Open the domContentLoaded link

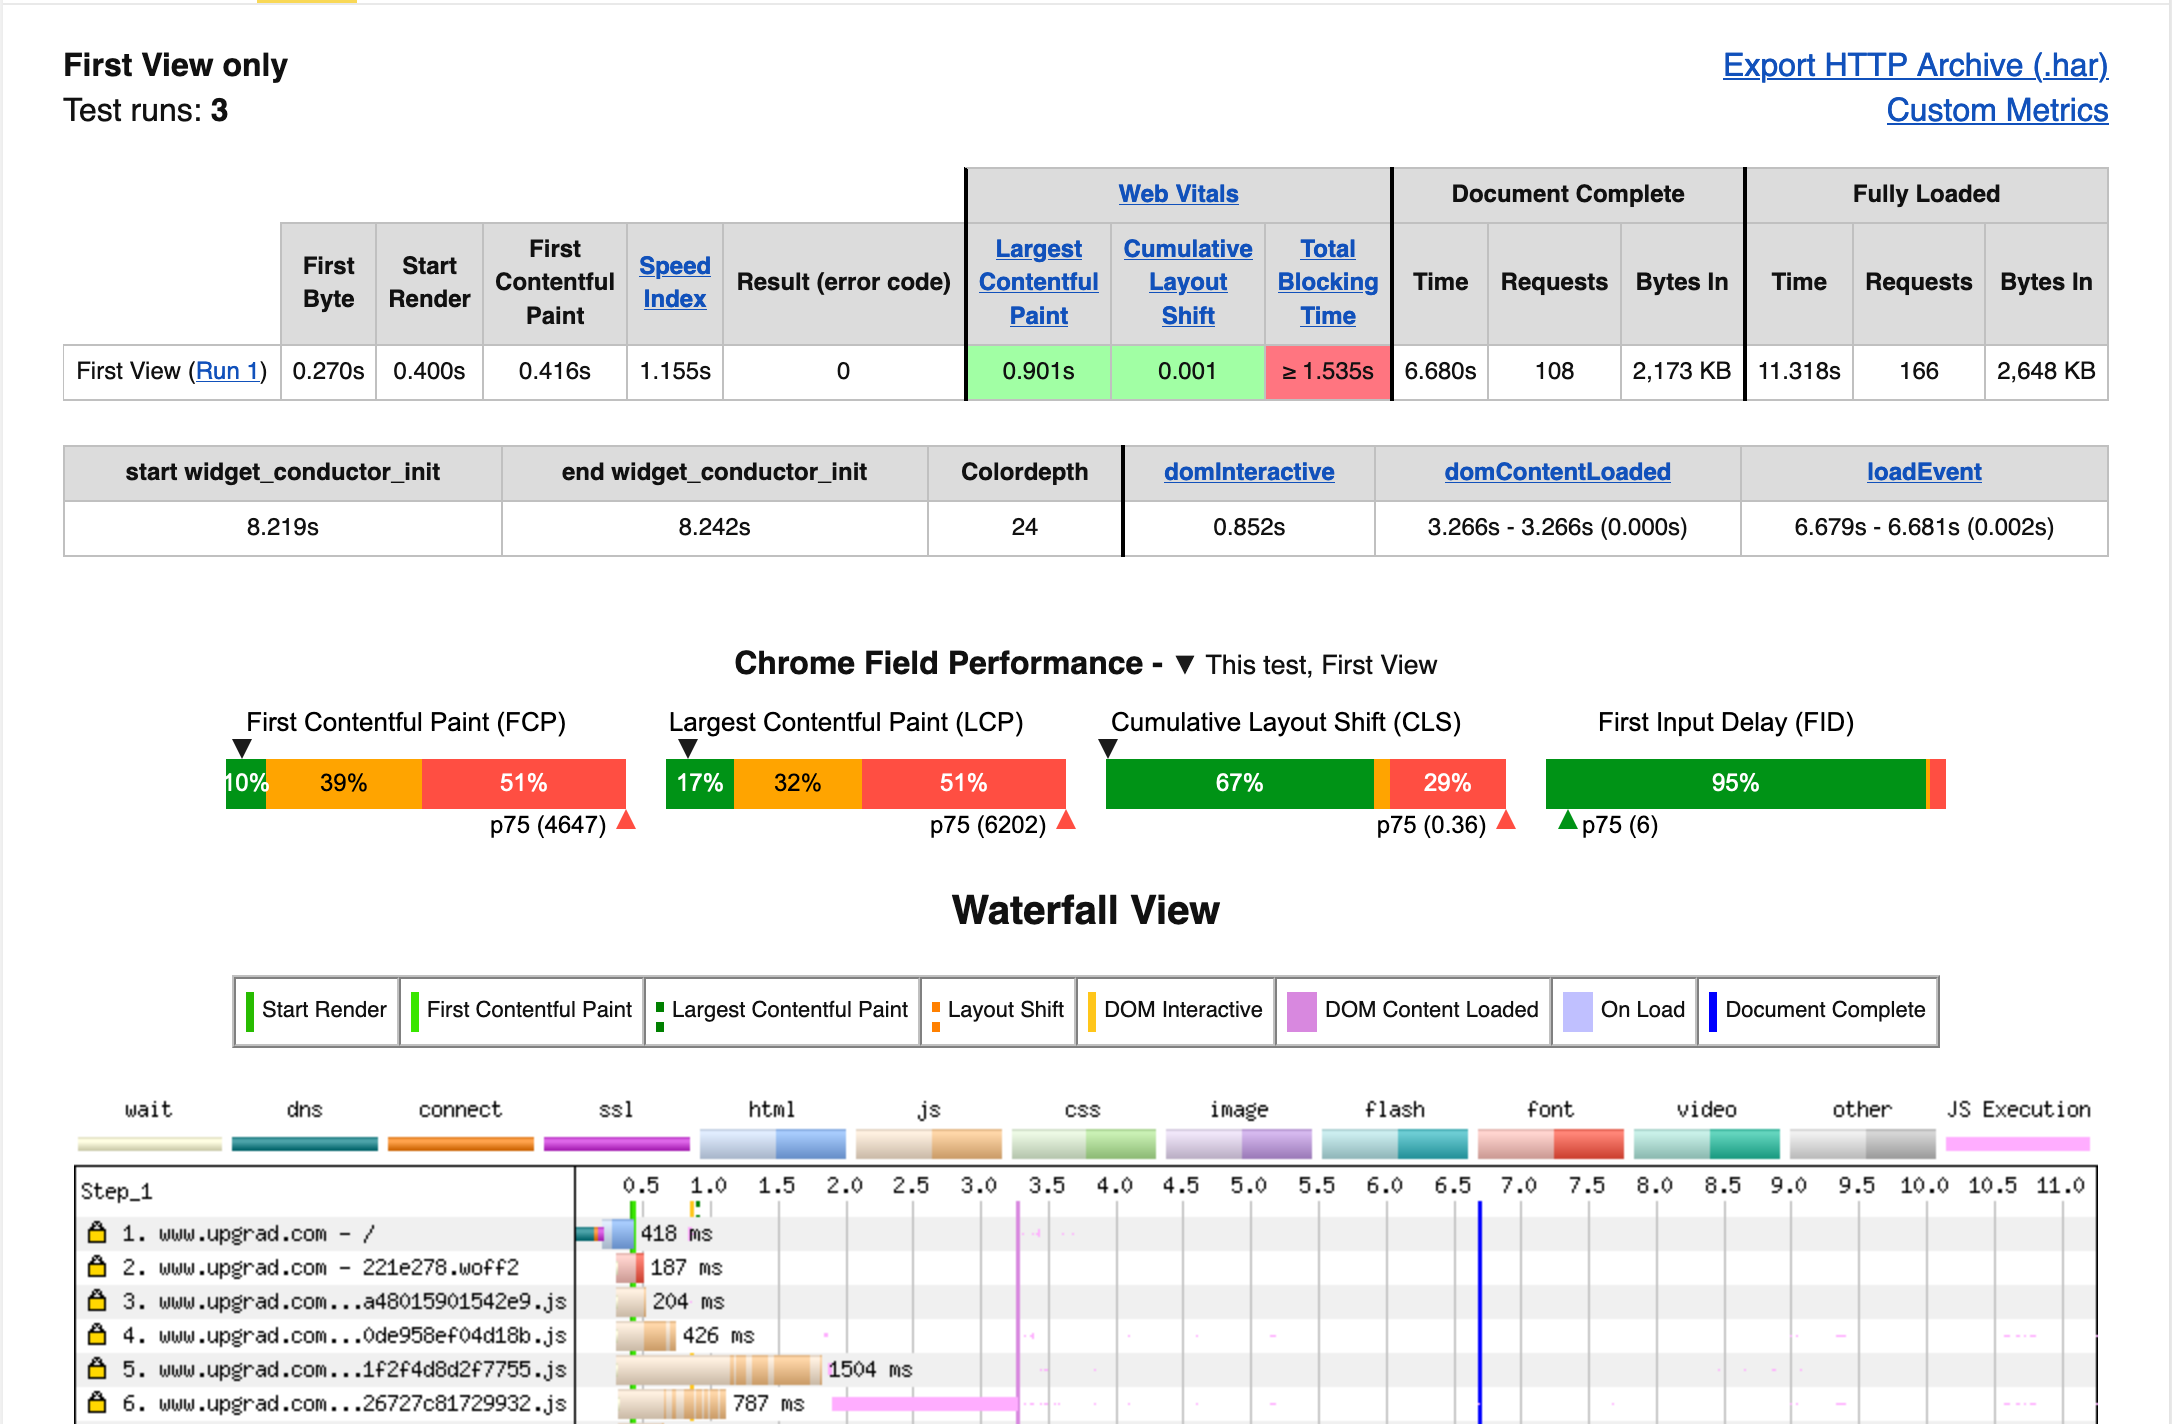click(1557, 472)
